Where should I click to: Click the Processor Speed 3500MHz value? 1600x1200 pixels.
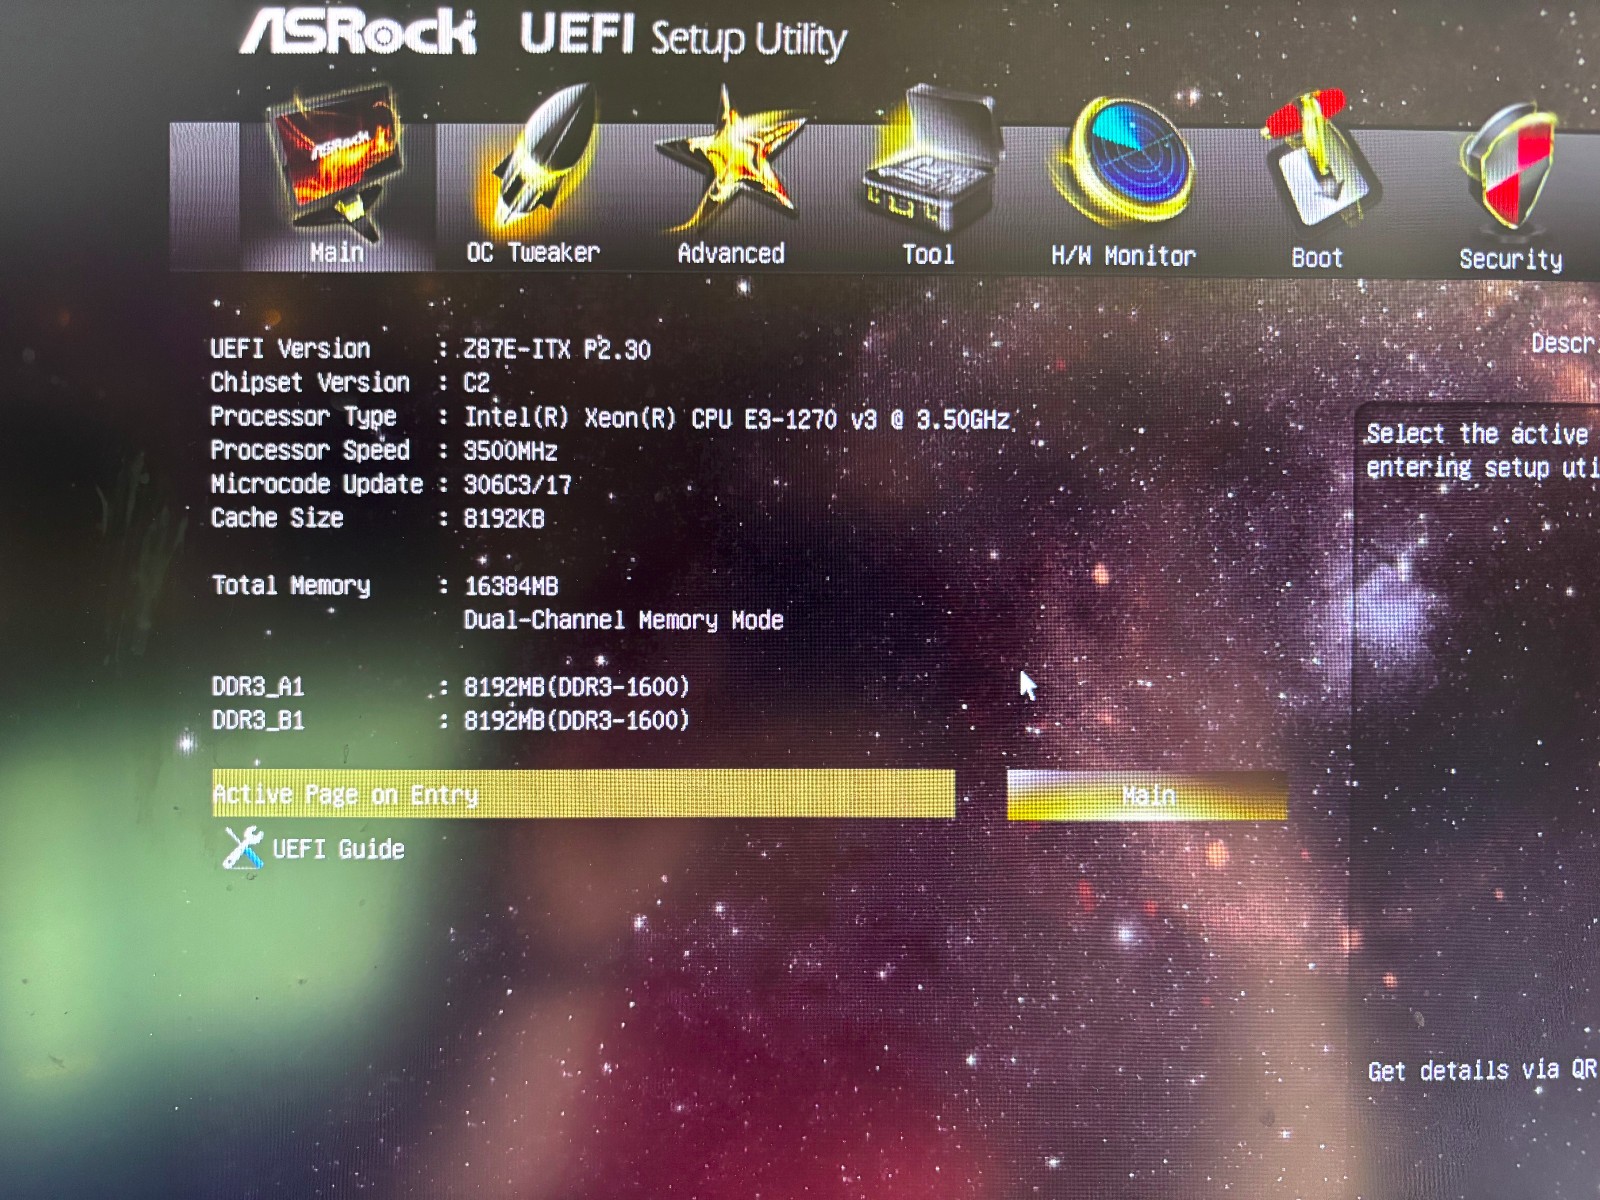(510, 451)
